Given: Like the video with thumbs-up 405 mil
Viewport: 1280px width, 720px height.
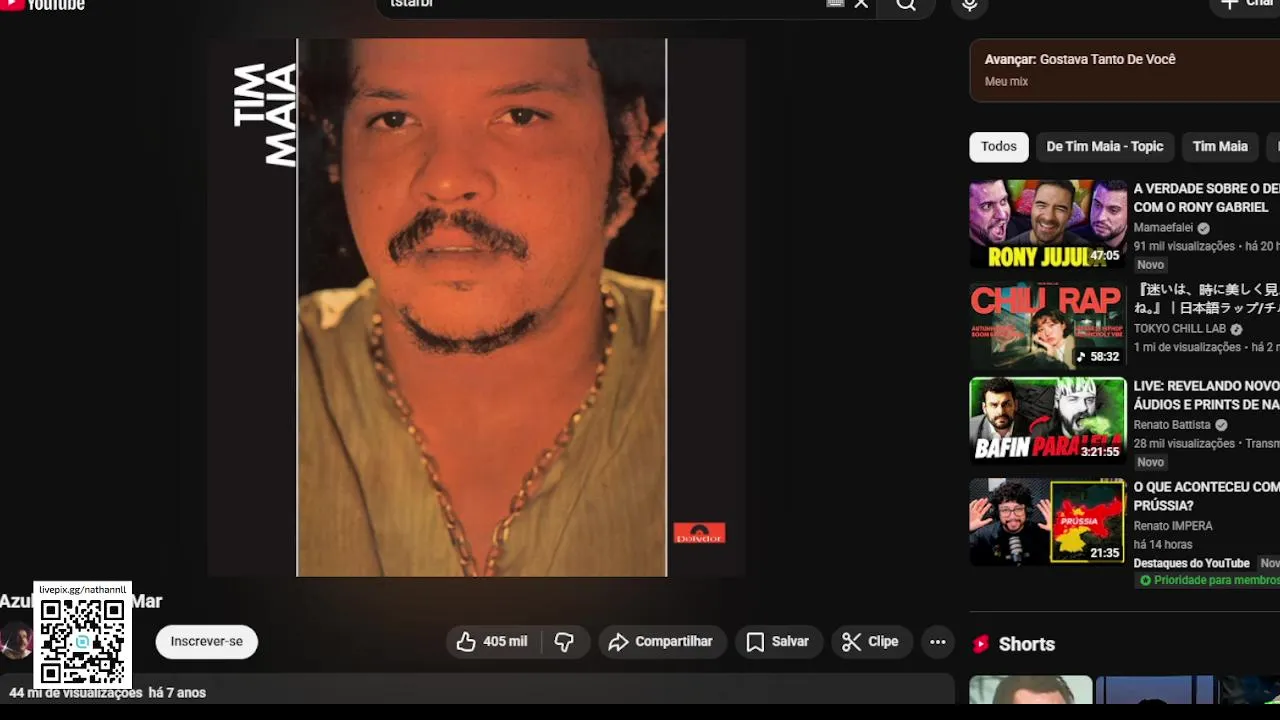Looking at the screenshot, I should click(x=493, y=642).
